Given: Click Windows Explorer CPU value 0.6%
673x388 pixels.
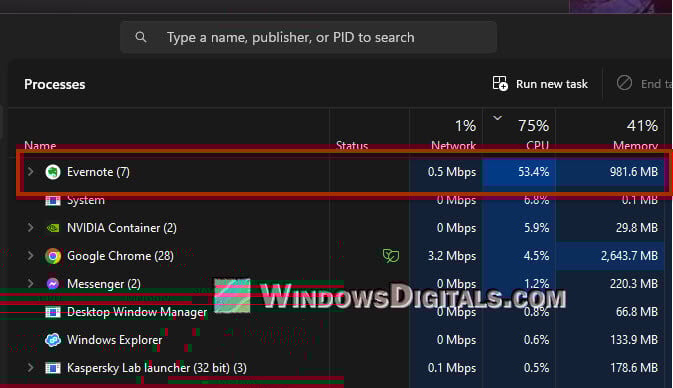Looking at the screenshot, I should tap(537, 340).
